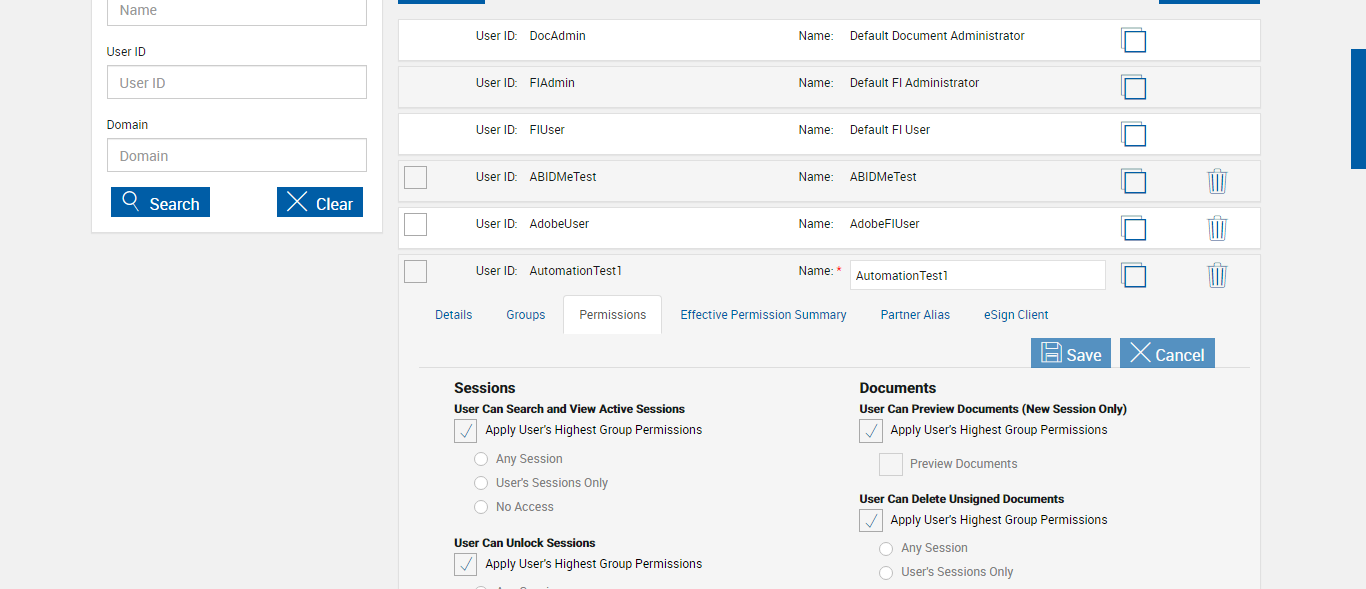The height and width of the screenshot is (589, 1366).
Task: Select the ABIDMeTest row checkbox
Action: [x=415, y=178]
